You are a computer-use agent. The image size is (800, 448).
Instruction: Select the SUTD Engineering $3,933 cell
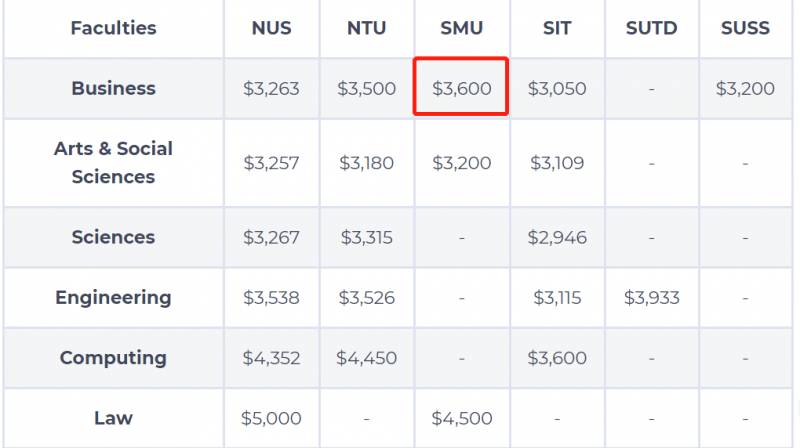(651, 297)
